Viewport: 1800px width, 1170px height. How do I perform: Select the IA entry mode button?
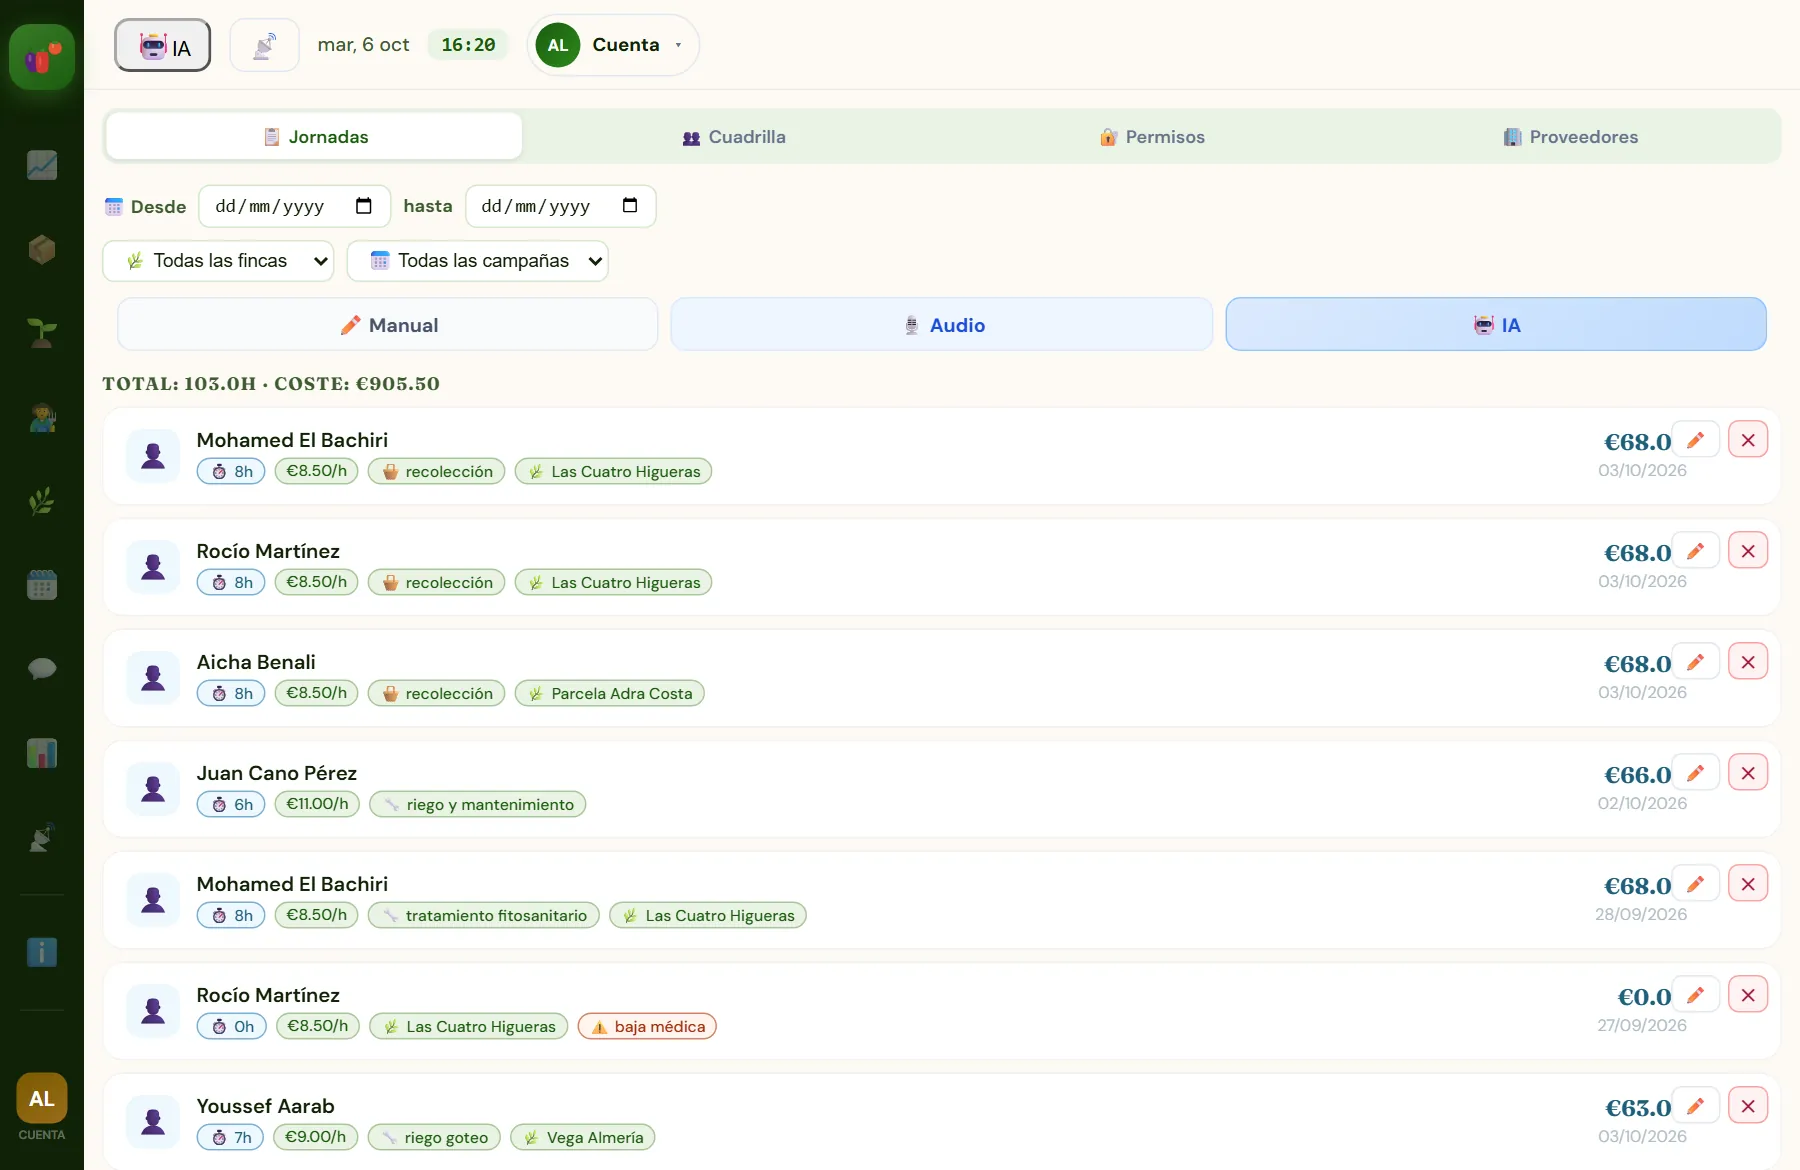pos(1496,325)
